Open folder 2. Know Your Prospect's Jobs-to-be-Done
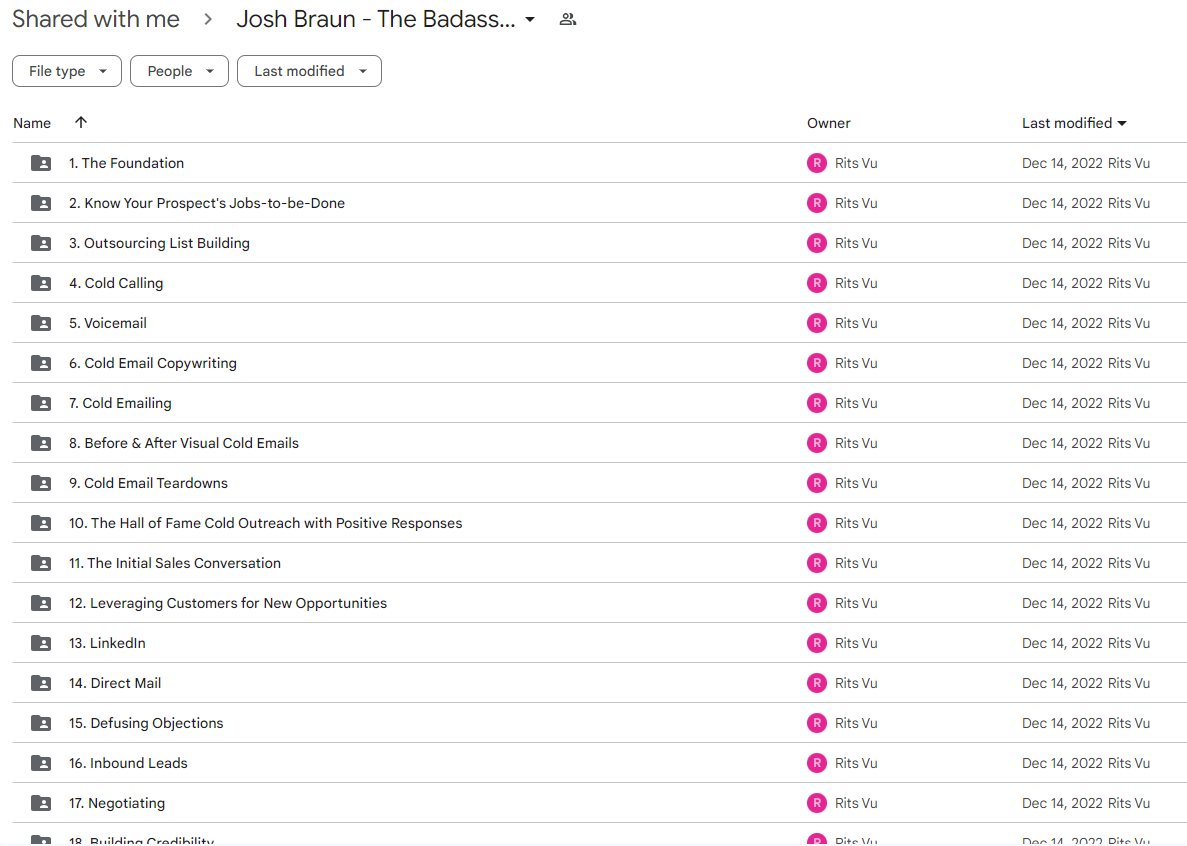1187x846 pixels. pyautogui.click(x=207, y=203)
